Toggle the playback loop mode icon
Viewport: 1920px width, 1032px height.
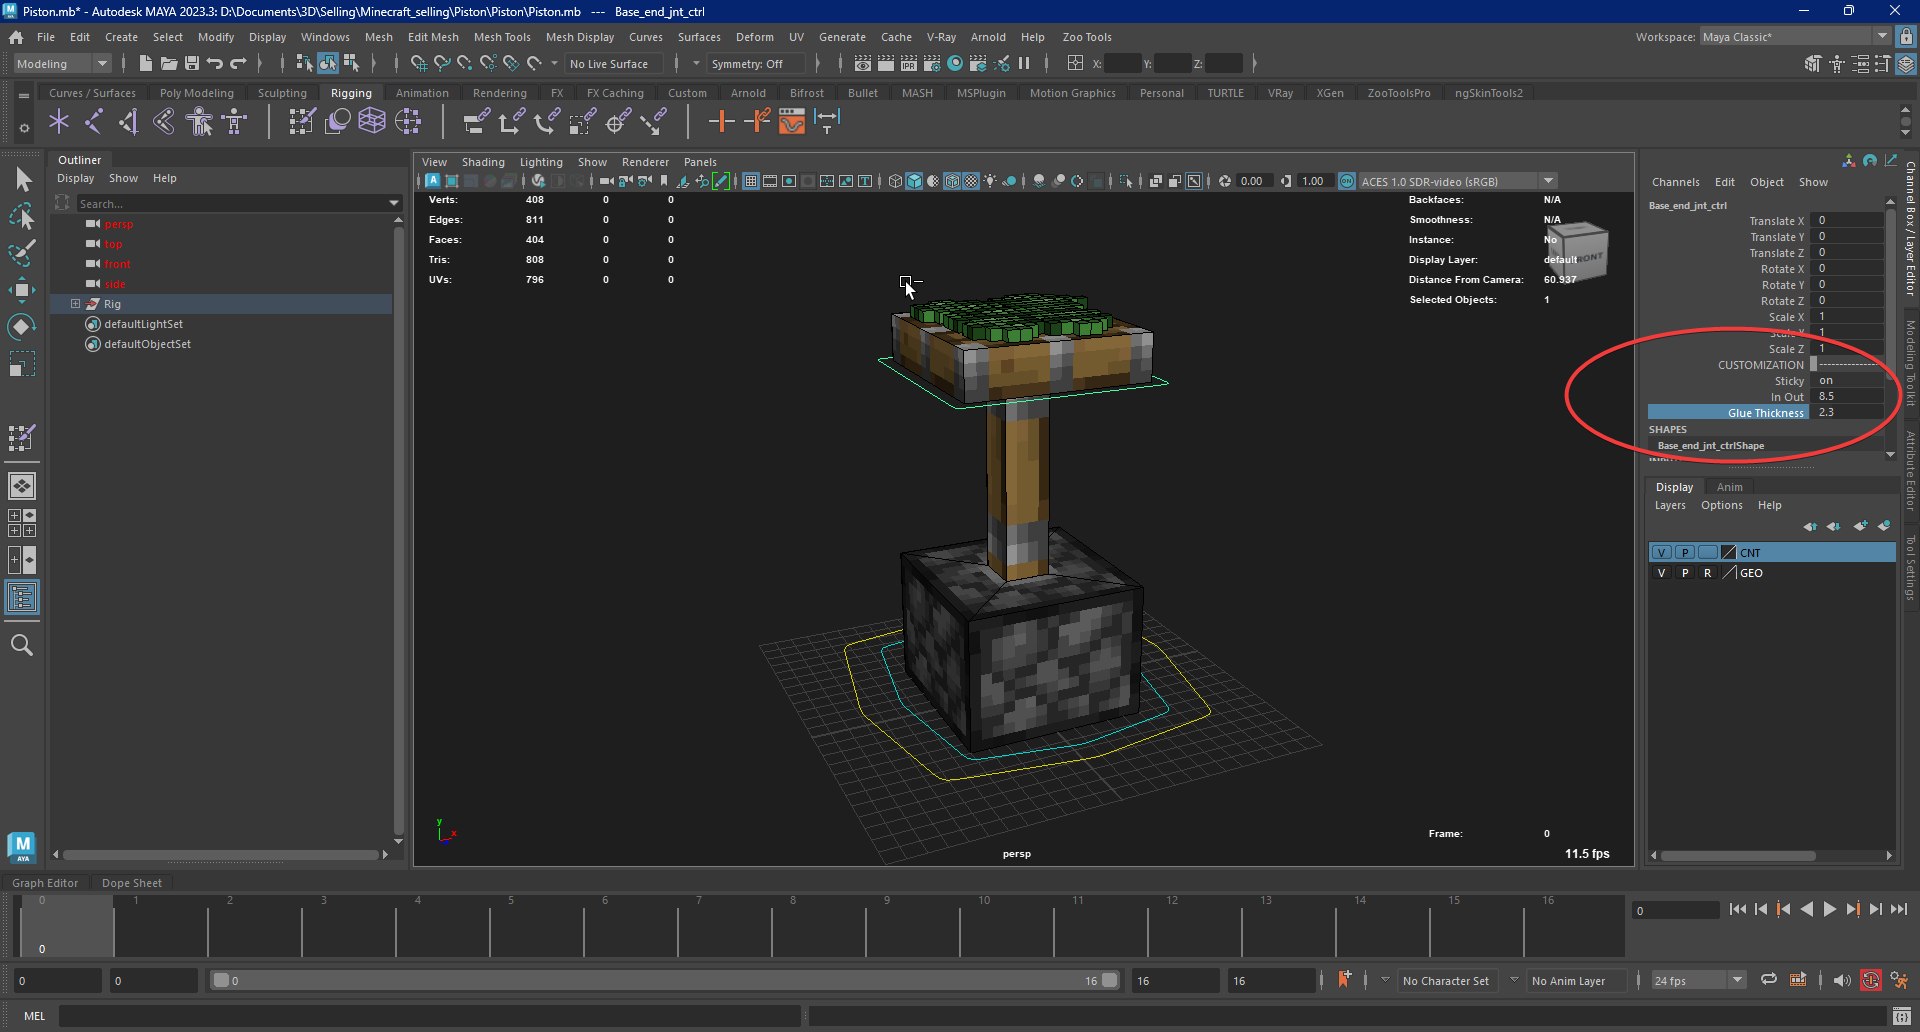tap(1769, 980)
